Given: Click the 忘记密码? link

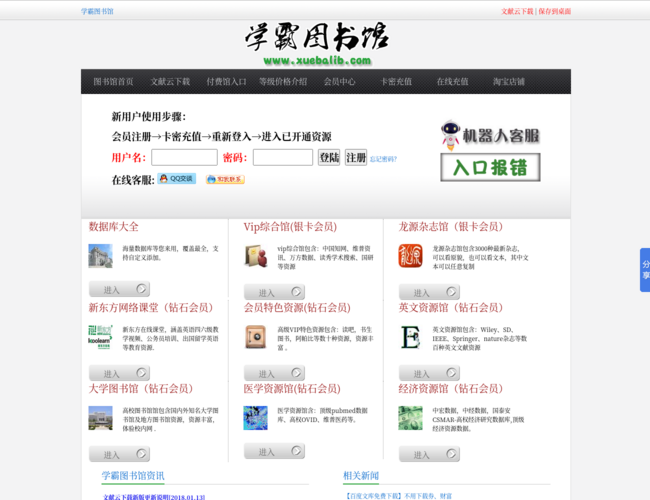Looking at the screenshot, I should coord(383,159).
